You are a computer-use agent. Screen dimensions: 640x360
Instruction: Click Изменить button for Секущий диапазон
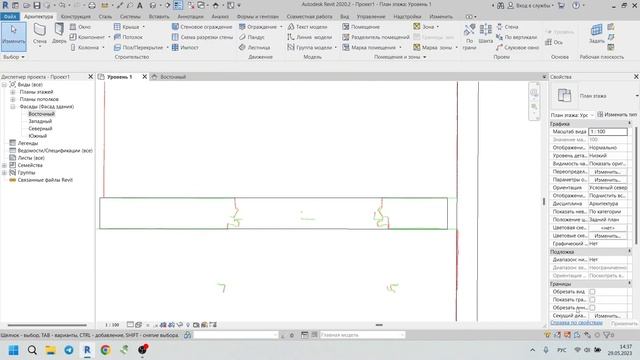(x=607, y=316)
